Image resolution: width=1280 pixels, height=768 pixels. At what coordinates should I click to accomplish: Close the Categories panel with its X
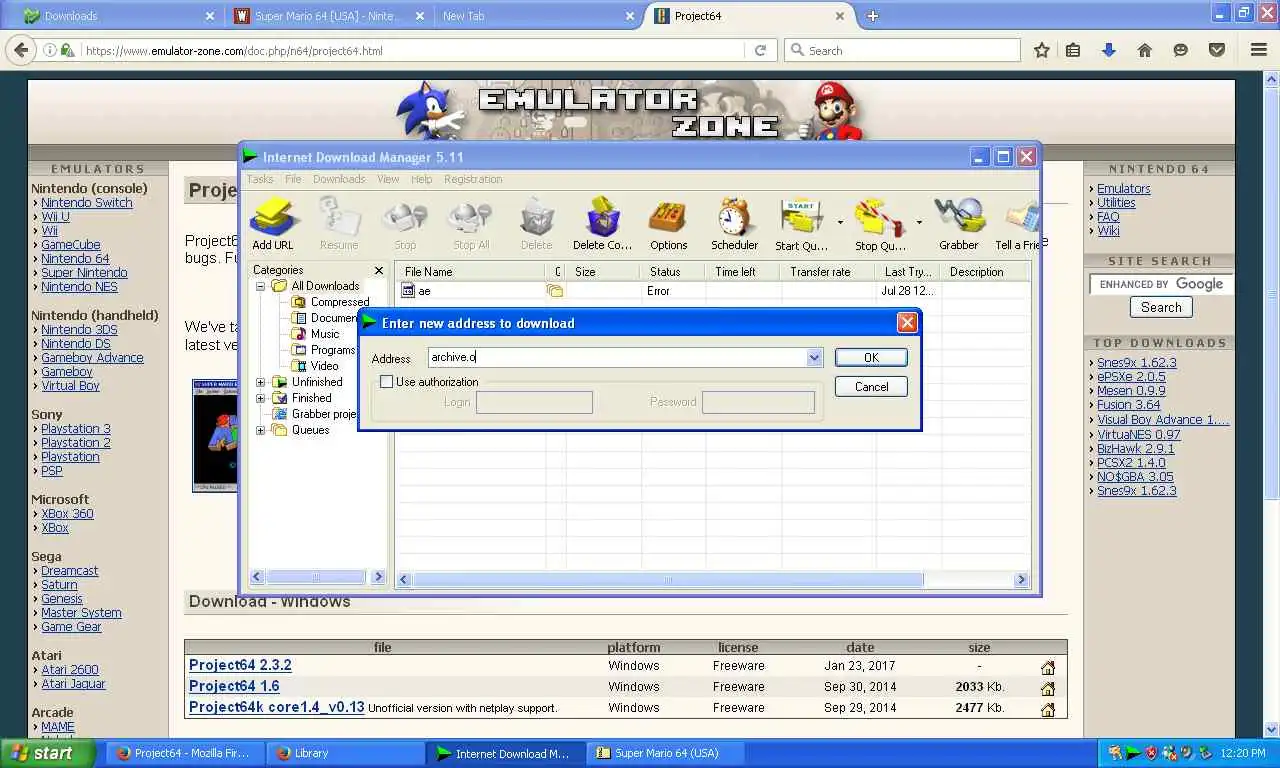tap(379, 270)
